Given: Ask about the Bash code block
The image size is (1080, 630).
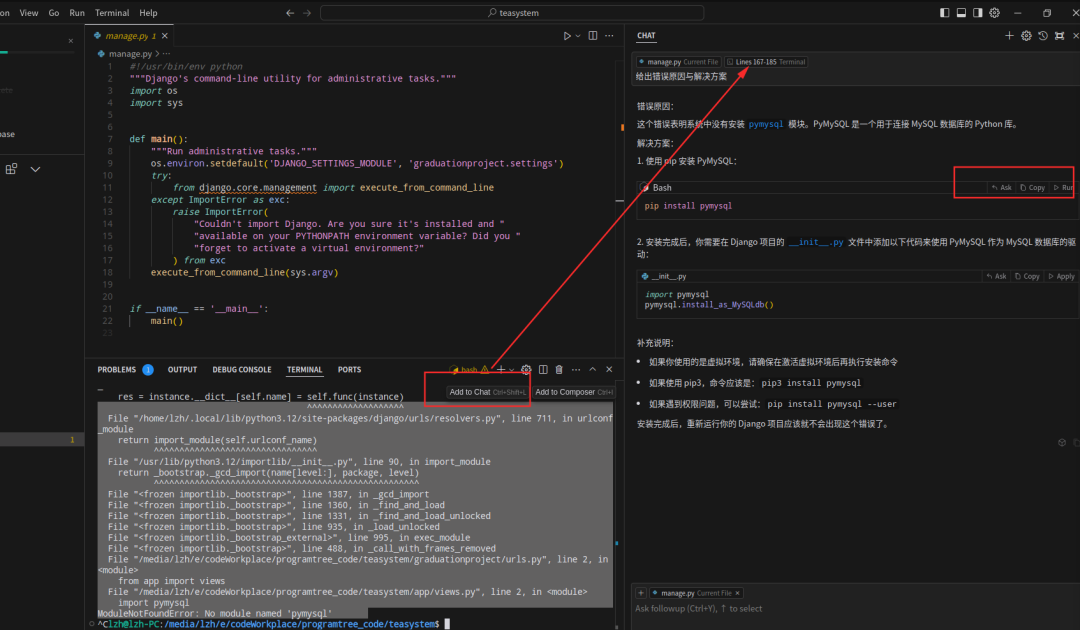Looking at the screenshot, I should (x=1001, y=187).
